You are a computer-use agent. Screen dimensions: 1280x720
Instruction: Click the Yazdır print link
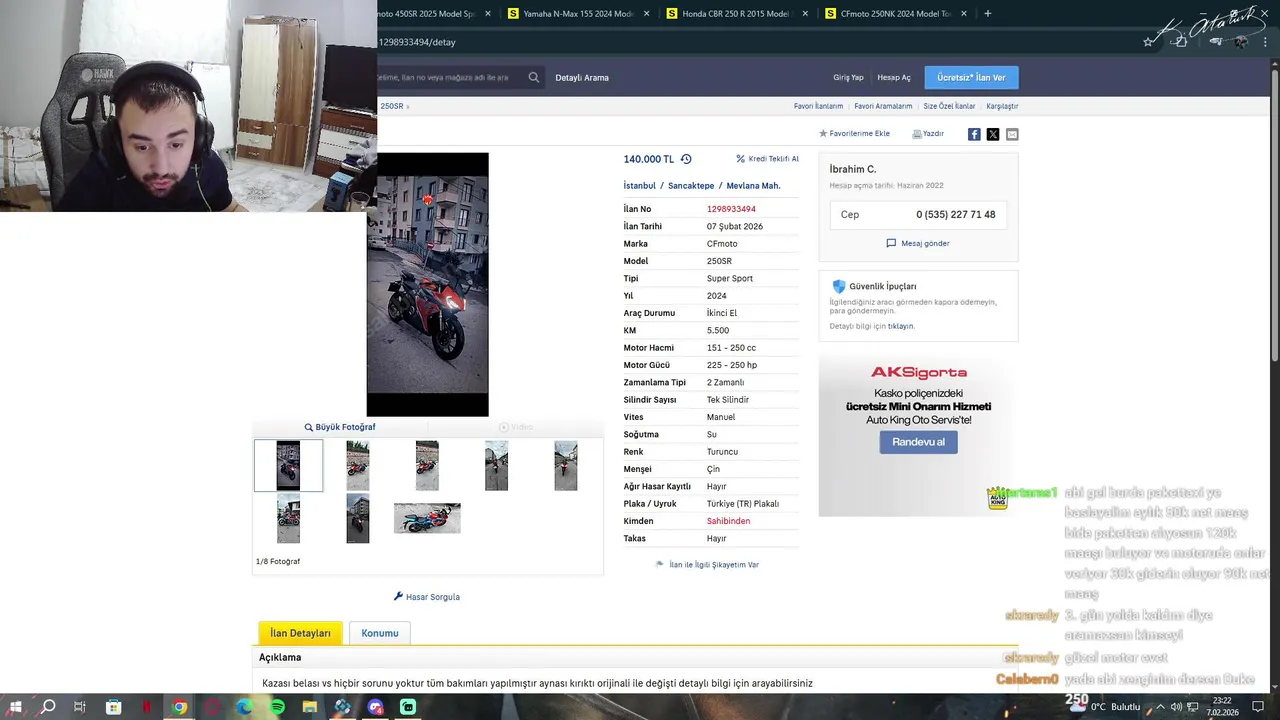pyautogui.click(x=928, y=133)
